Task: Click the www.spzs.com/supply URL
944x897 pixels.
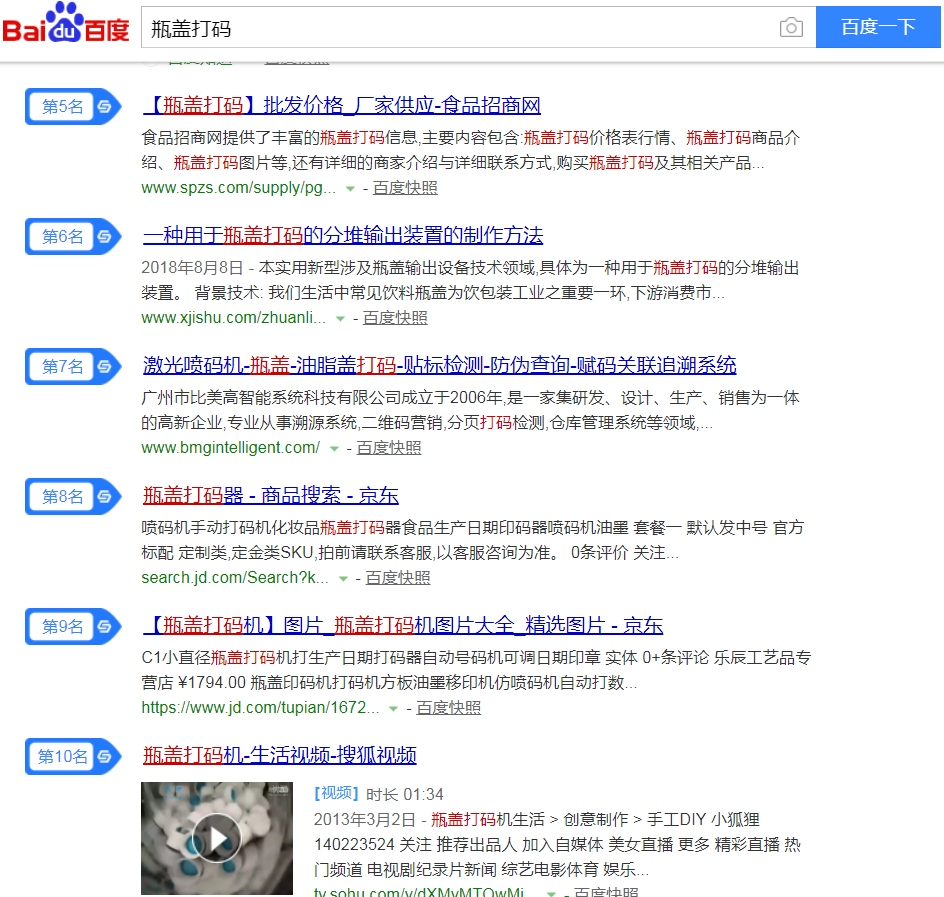Action: [238, 188]
